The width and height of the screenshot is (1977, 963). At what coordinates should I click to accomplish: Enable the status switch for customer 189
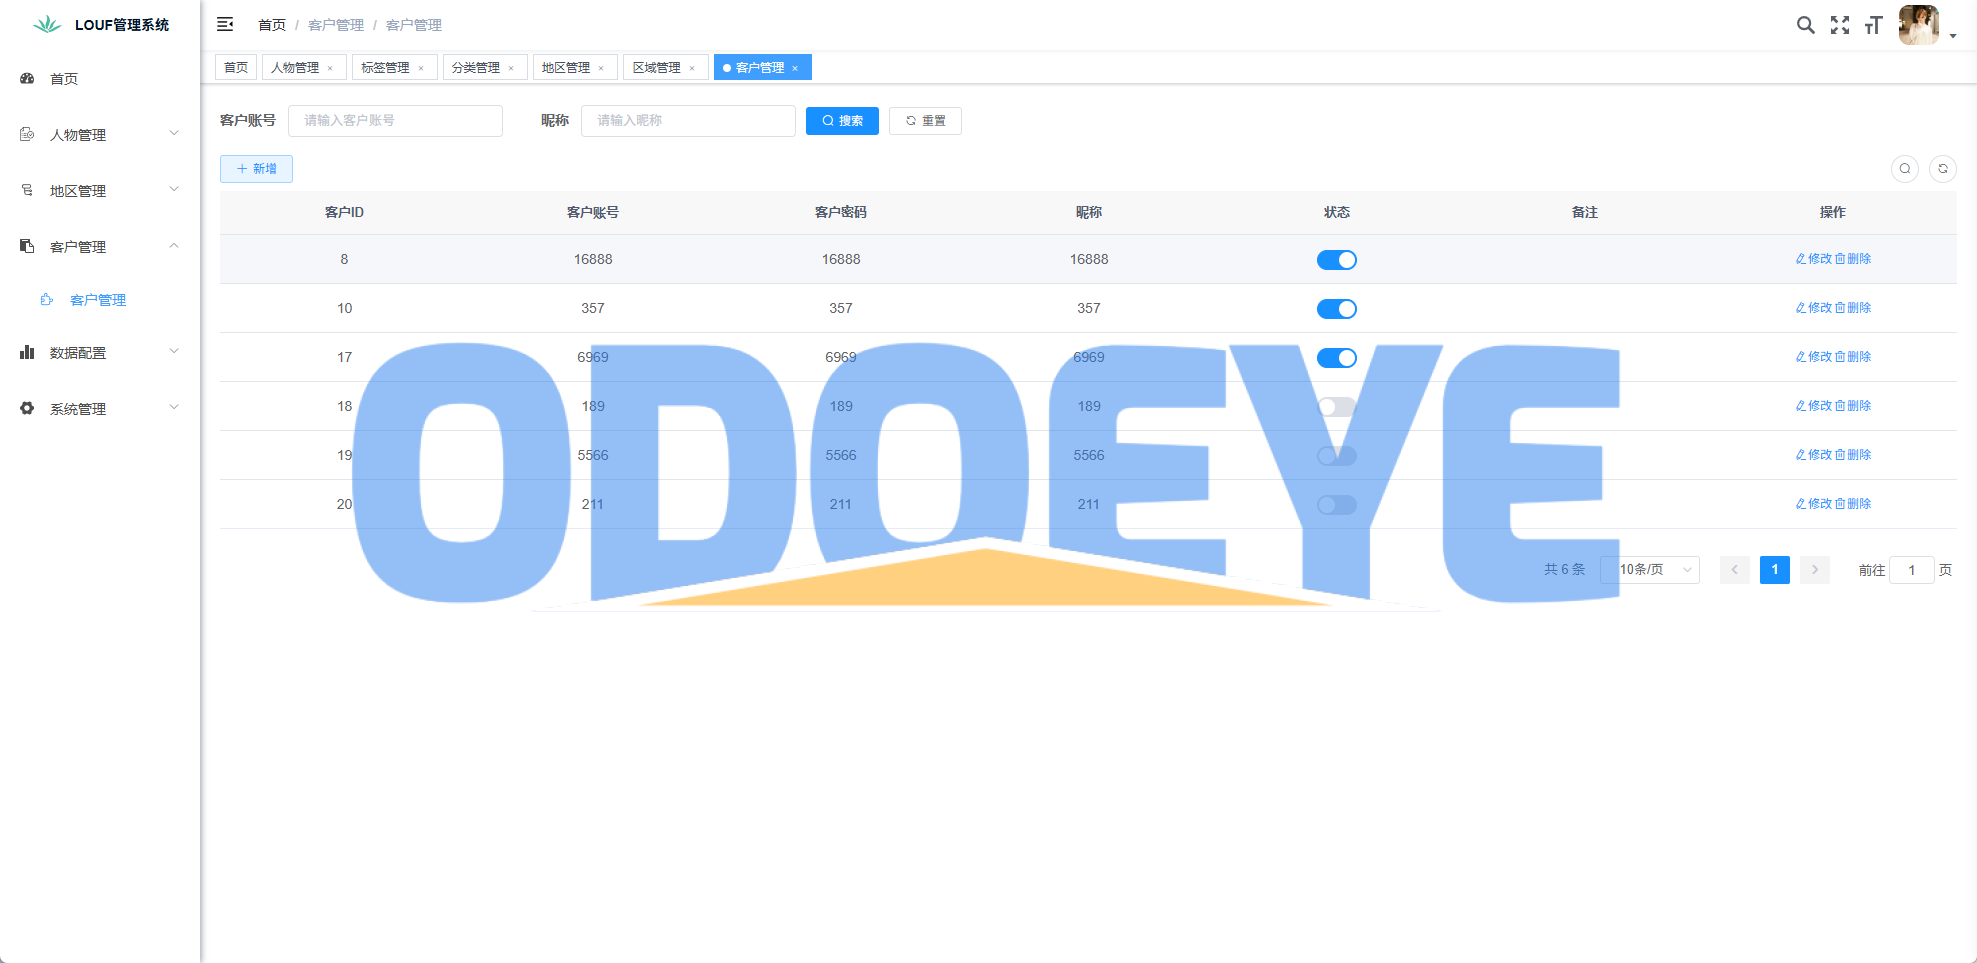pos(1336,407)
